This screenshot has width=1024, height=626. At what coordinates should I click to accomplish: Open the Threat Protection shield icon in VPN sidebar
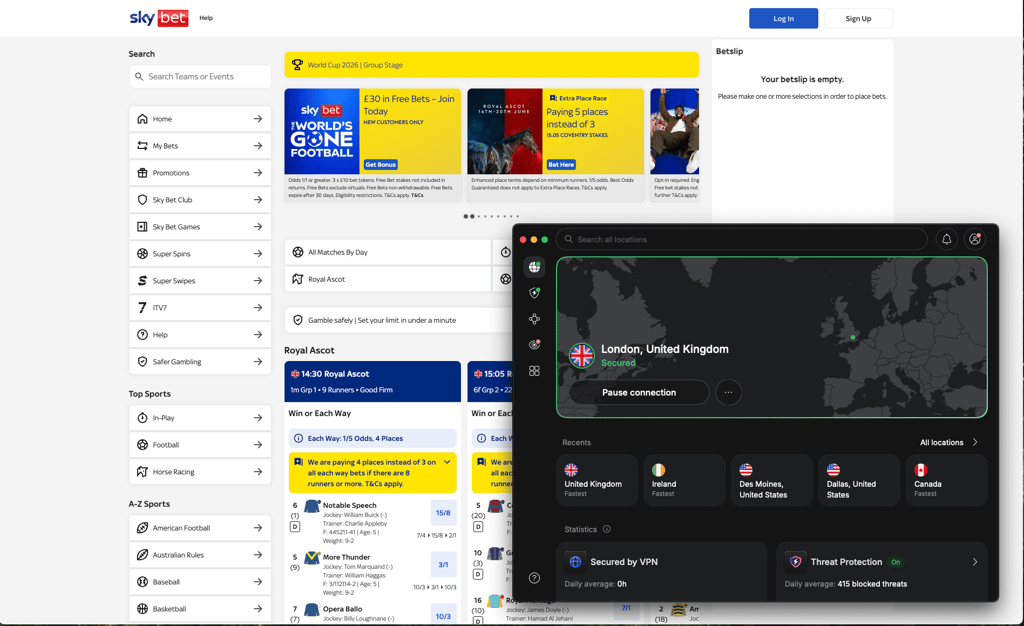tap(534, 293)
